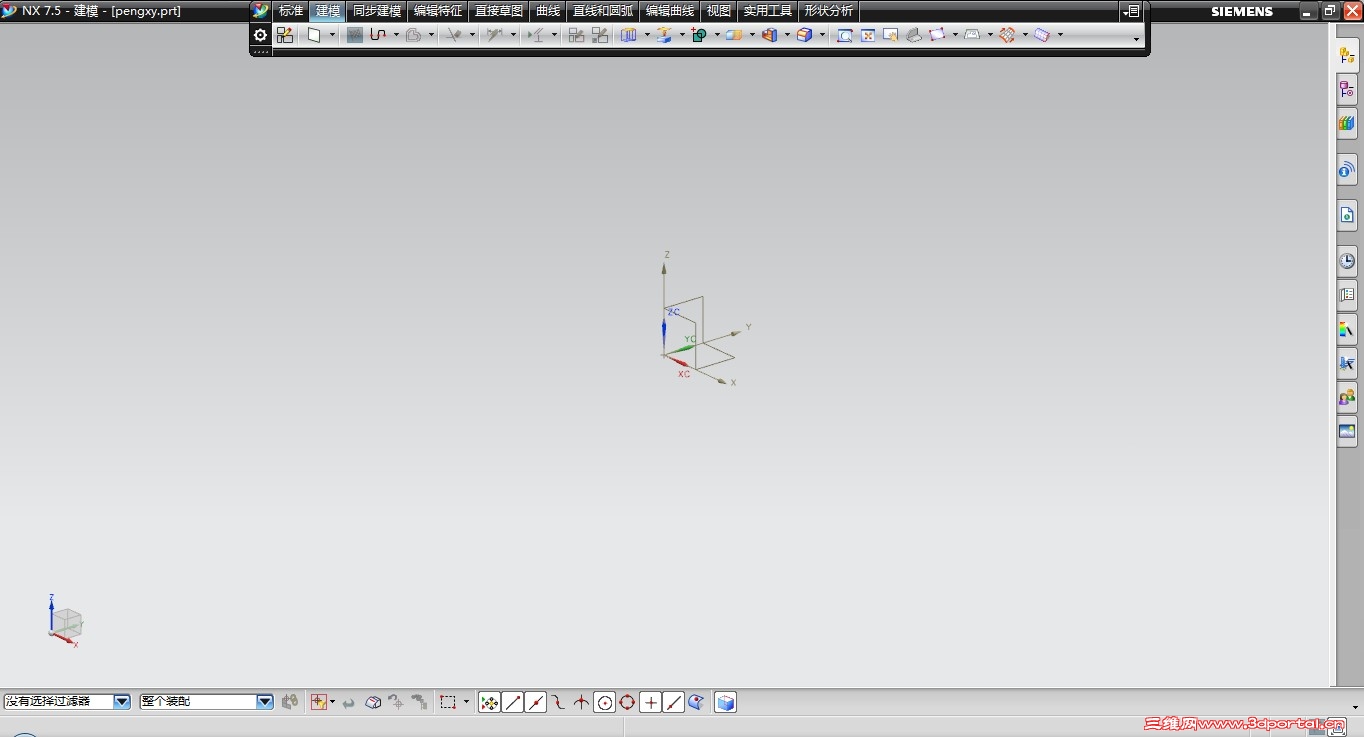Expand dropdown arrow next to white sheet icon
This screenshot has height=737, width=1364.
[332, 35]
